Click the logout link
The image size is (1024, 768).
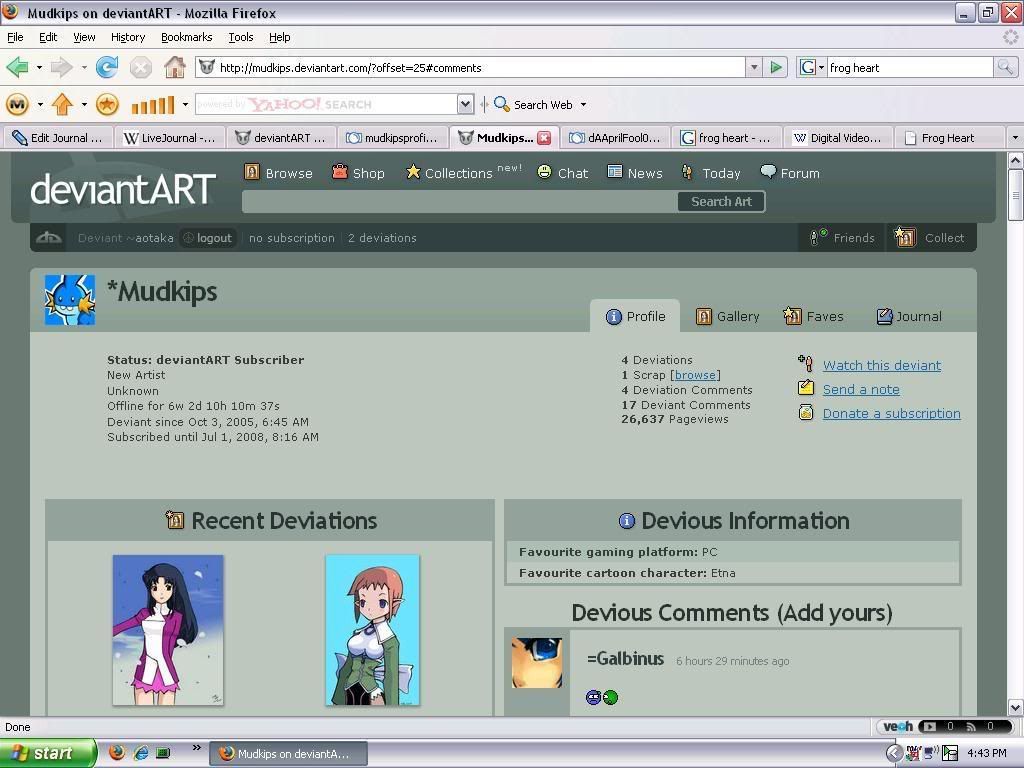pos(208,238)
